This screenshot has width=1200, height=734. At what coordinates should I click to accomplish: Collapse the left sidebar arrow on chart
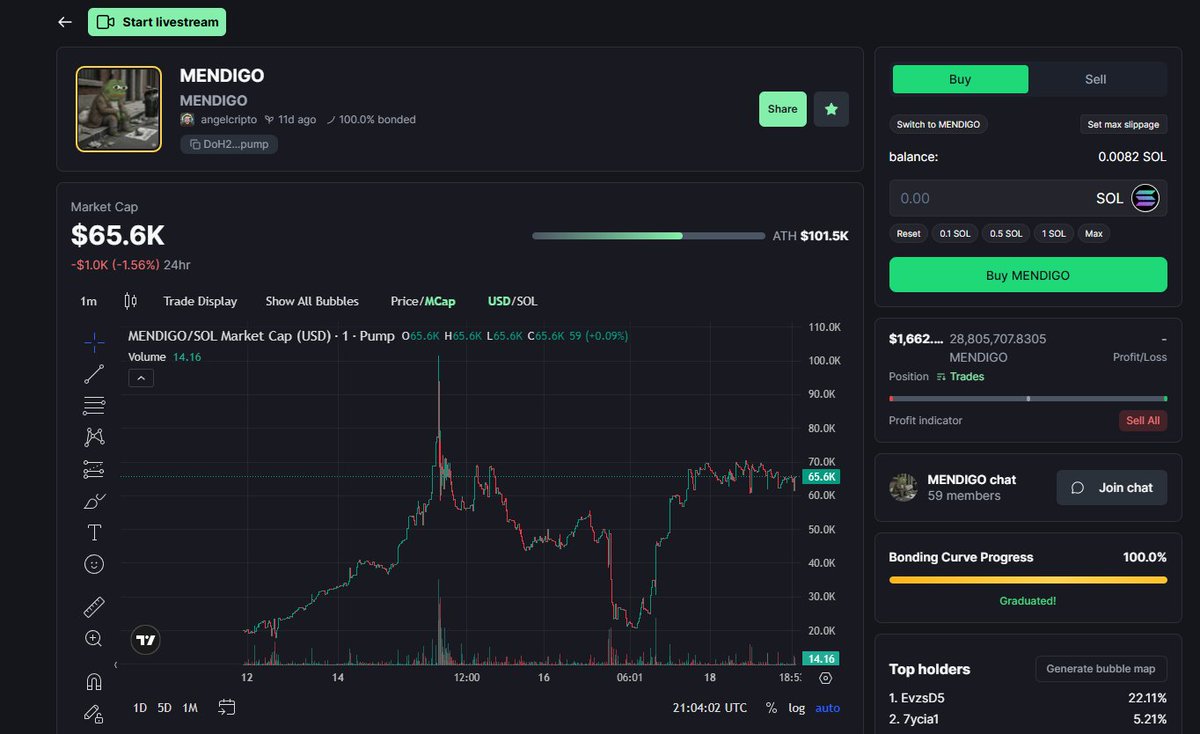(x=116, y=664)
